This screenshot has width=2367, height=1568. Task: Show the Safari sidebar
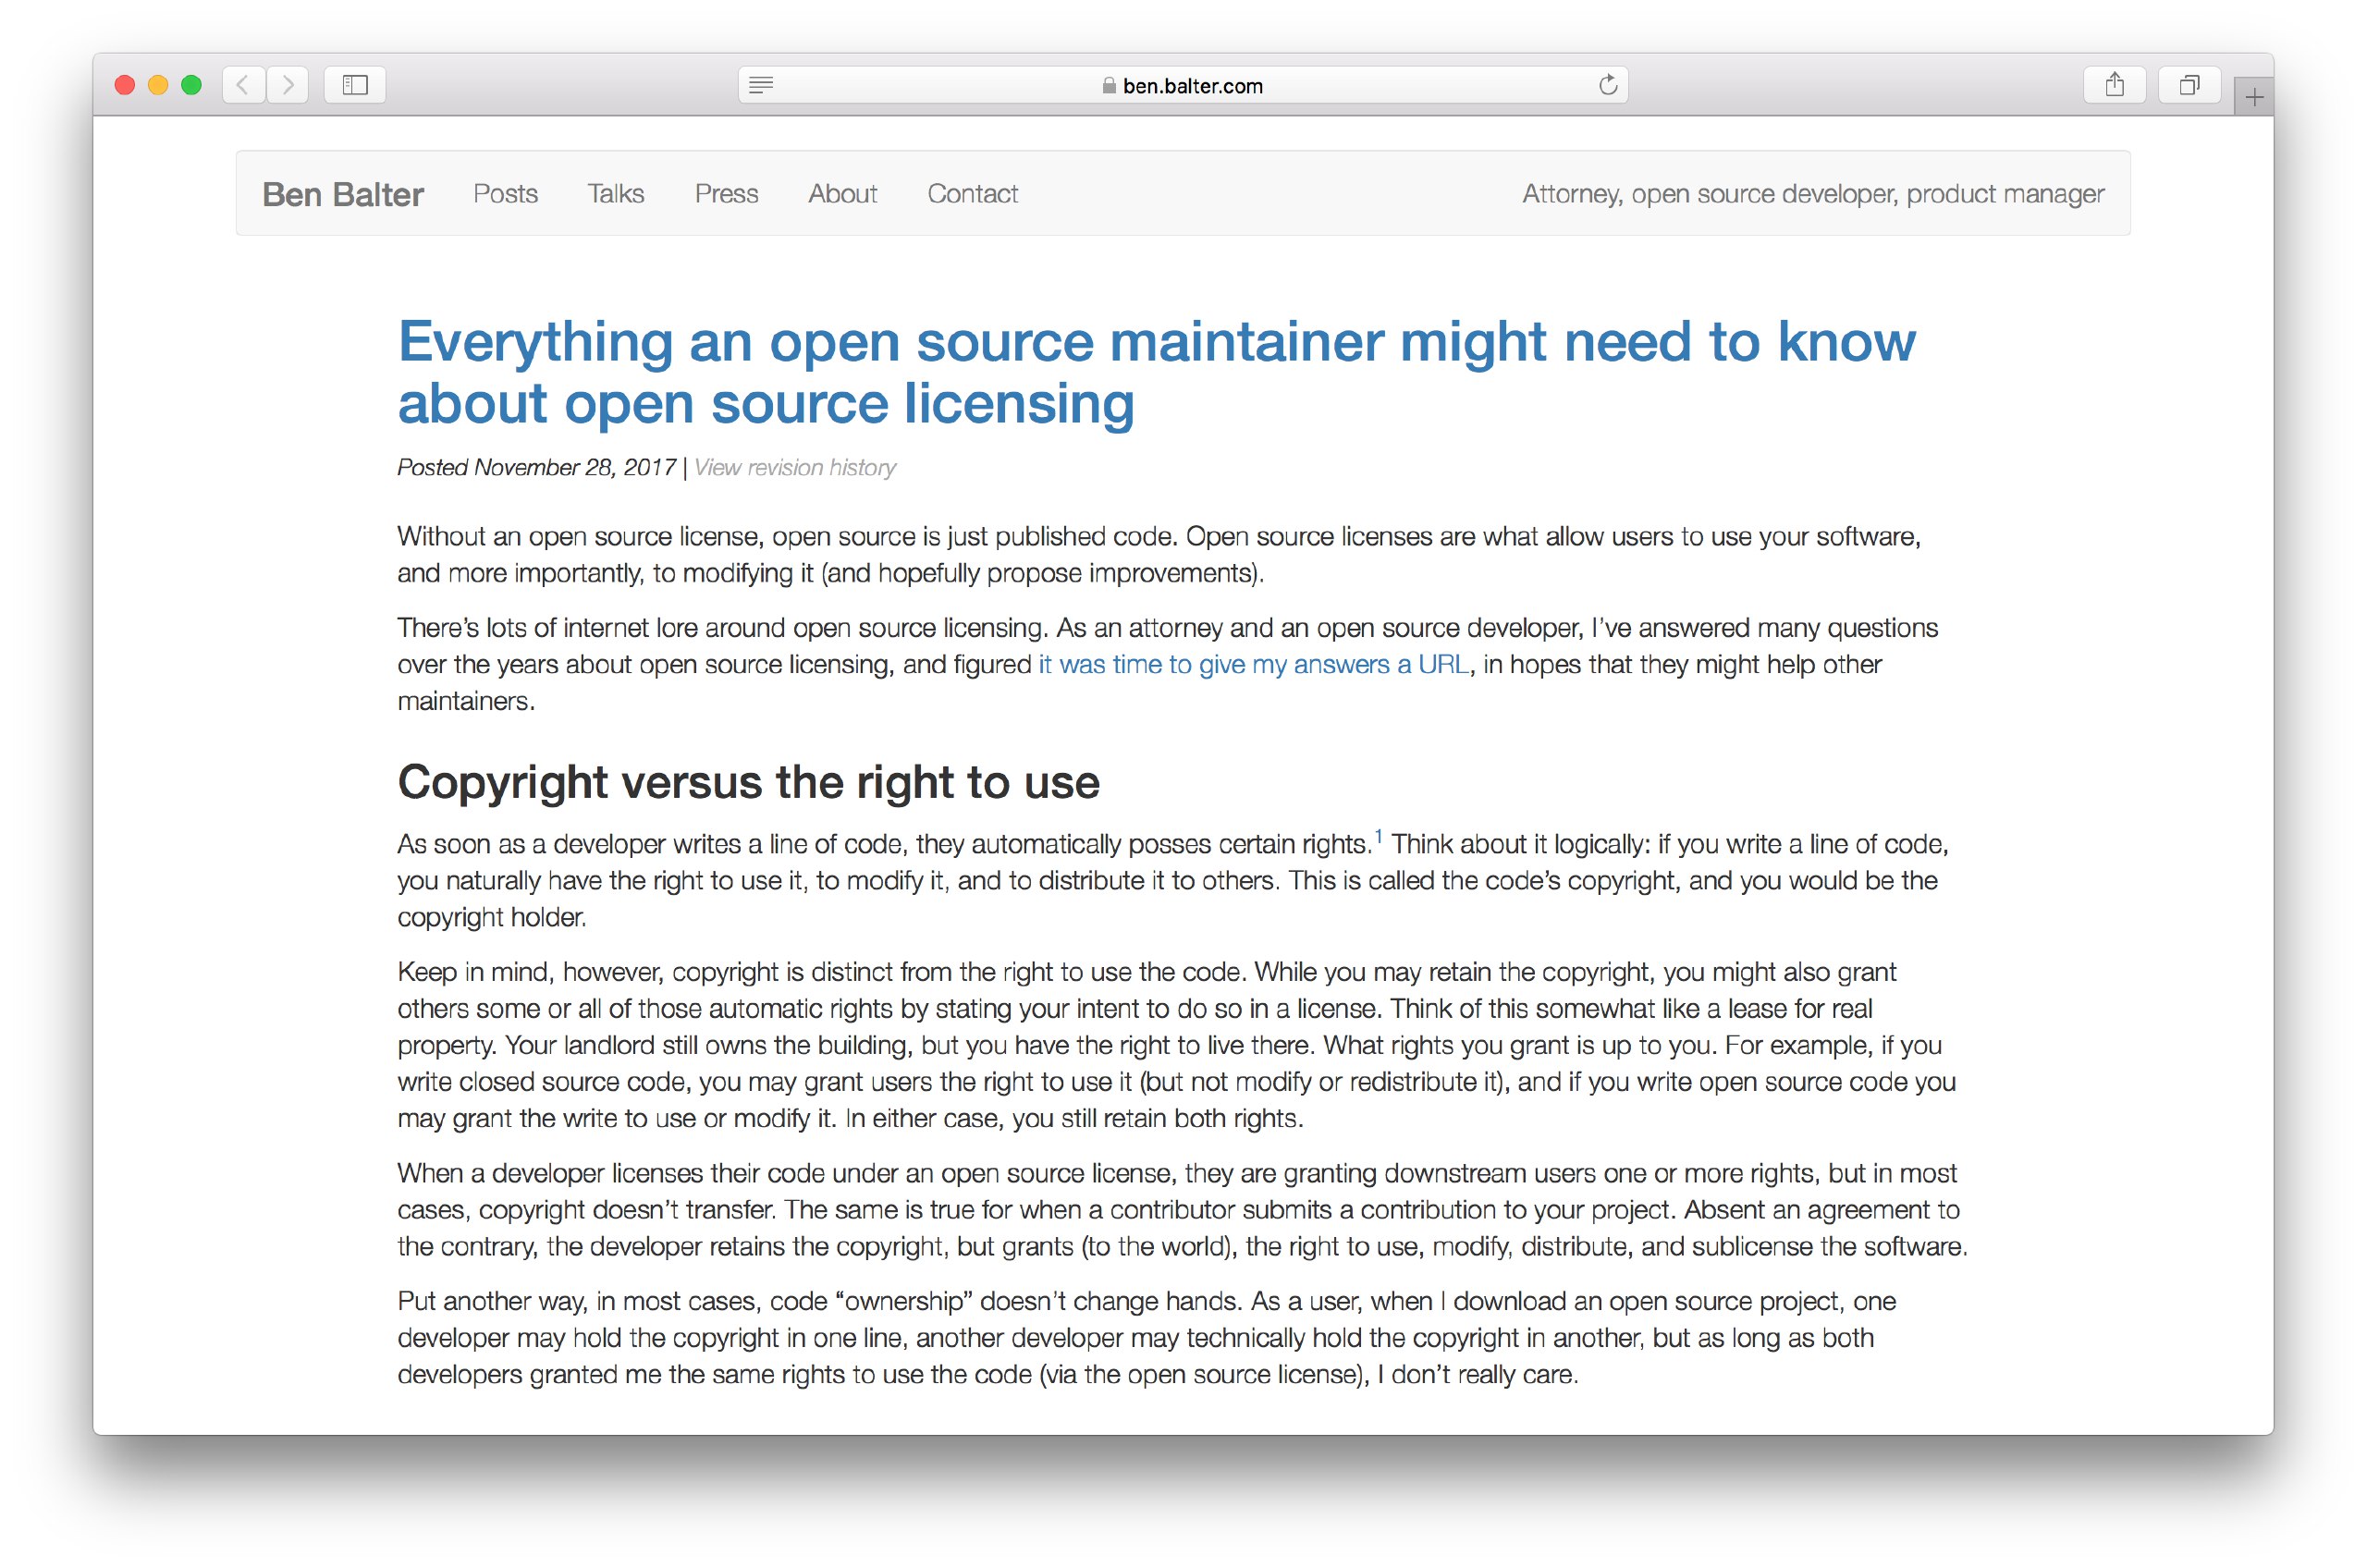tap(355, 85)
